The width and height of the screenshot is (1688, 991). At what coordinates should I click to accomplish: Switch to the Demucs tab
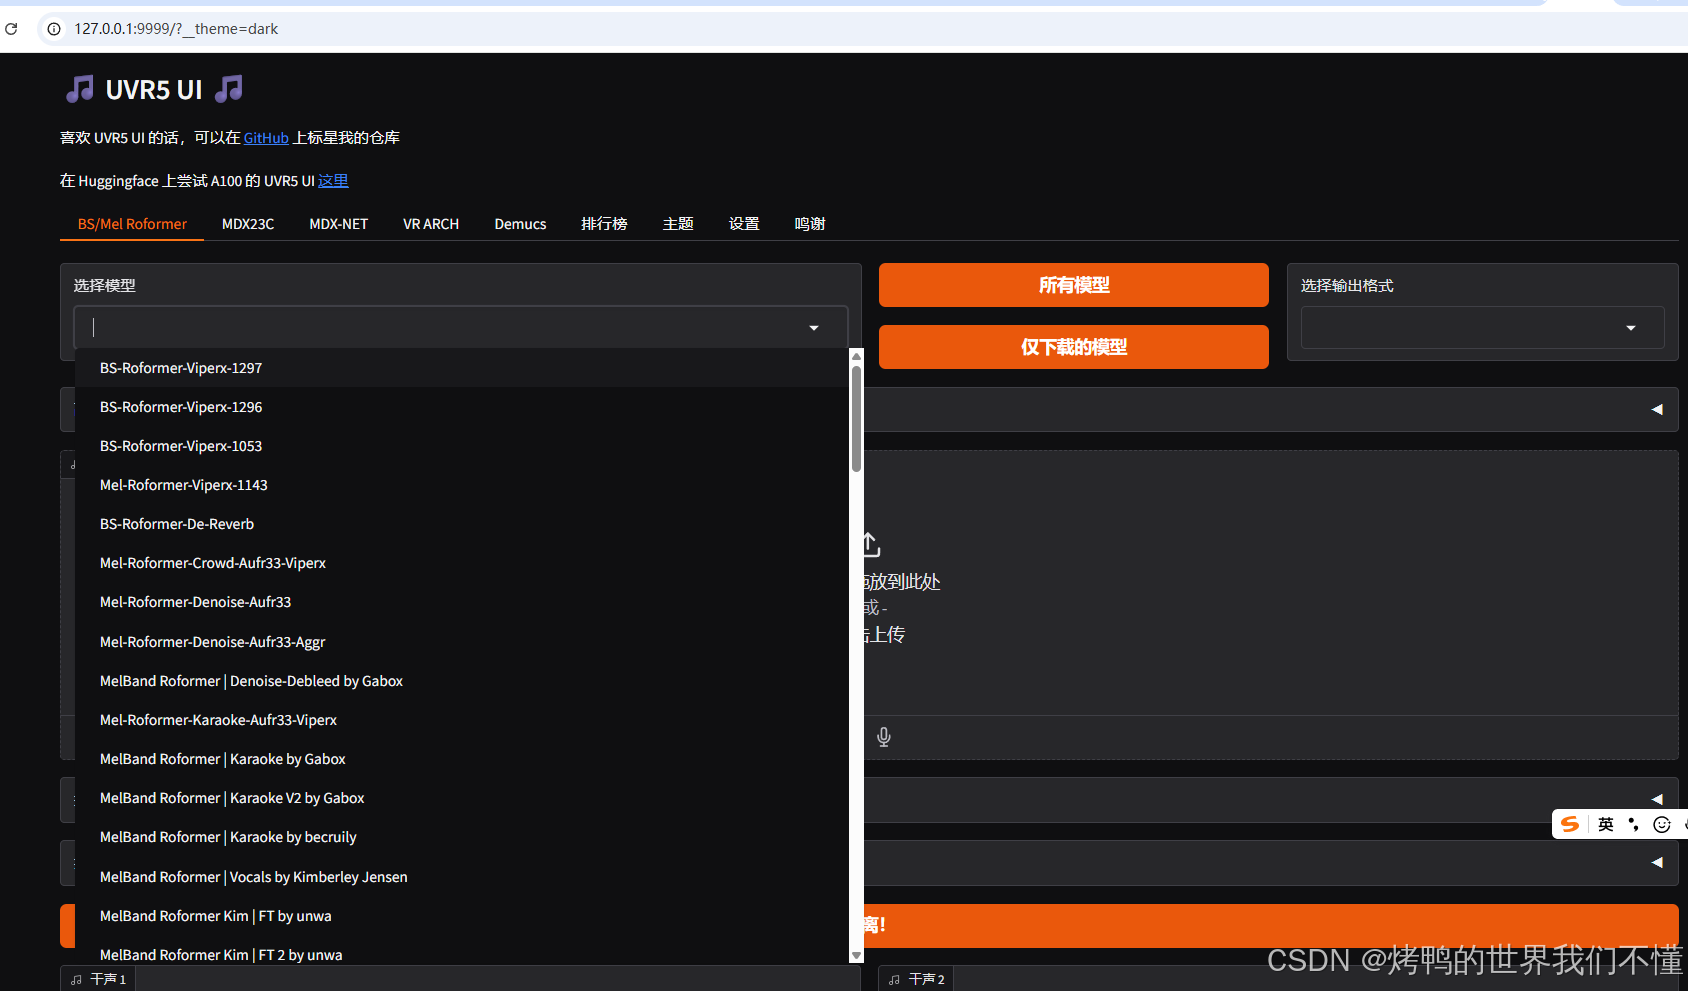[x=520, y=224]
